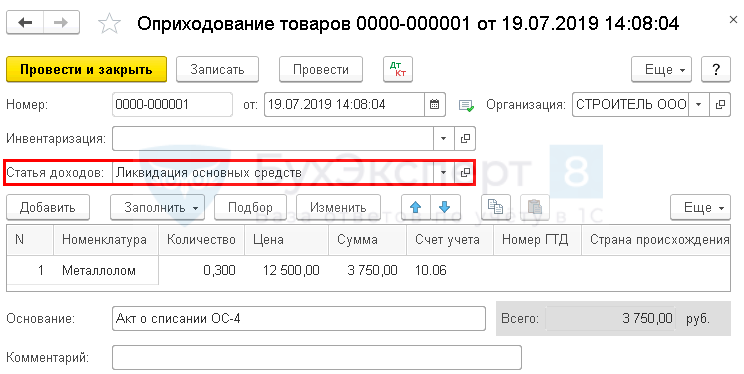Open the Заполнить dropdown menu
The image size is (744, 374).
click(157, 207)
